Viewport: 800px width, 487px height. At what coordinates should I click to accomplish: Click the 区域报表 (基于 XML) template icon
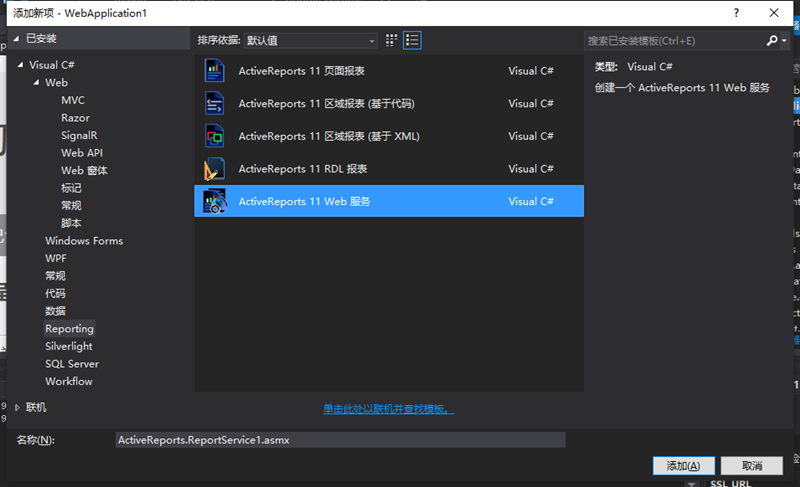(x=215, y=136)
